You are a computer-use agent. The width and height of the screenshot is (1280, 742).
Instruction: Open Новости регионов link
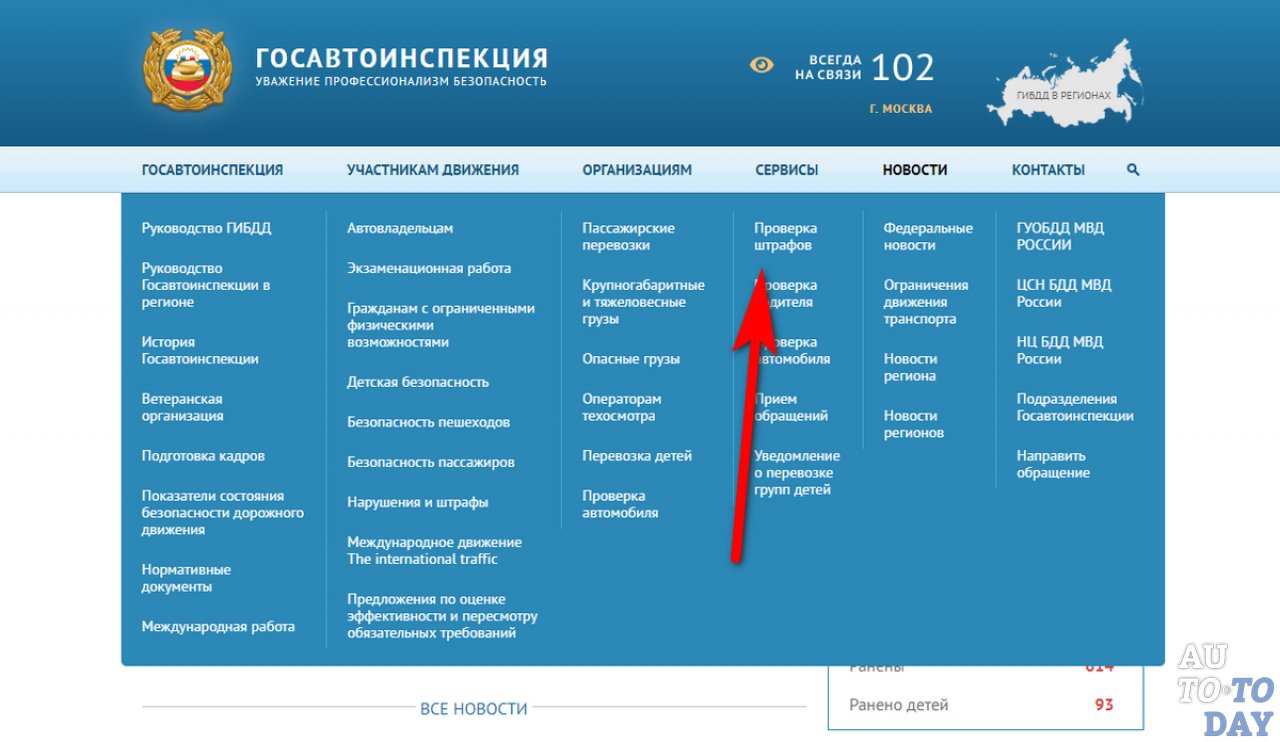tap(914, 424)
